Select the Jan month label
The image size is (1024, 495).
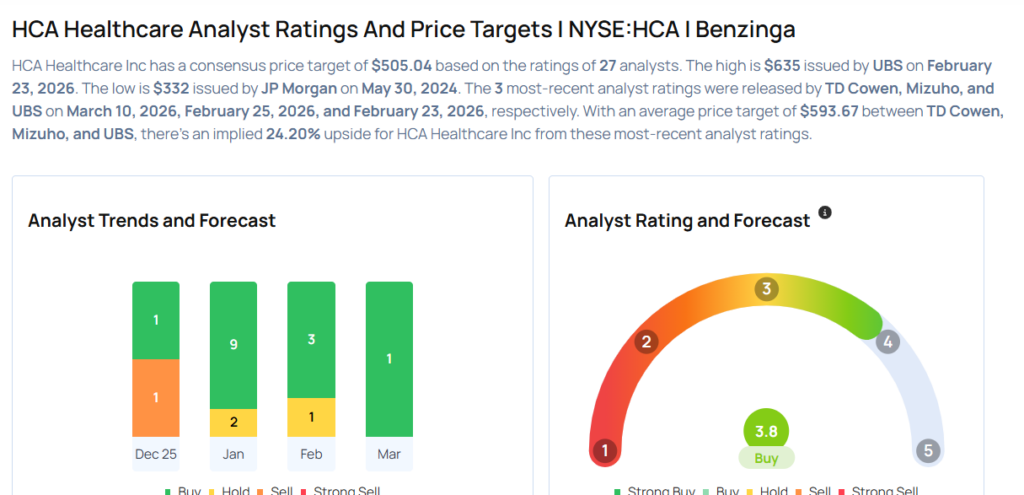click(x=233, y=454)
